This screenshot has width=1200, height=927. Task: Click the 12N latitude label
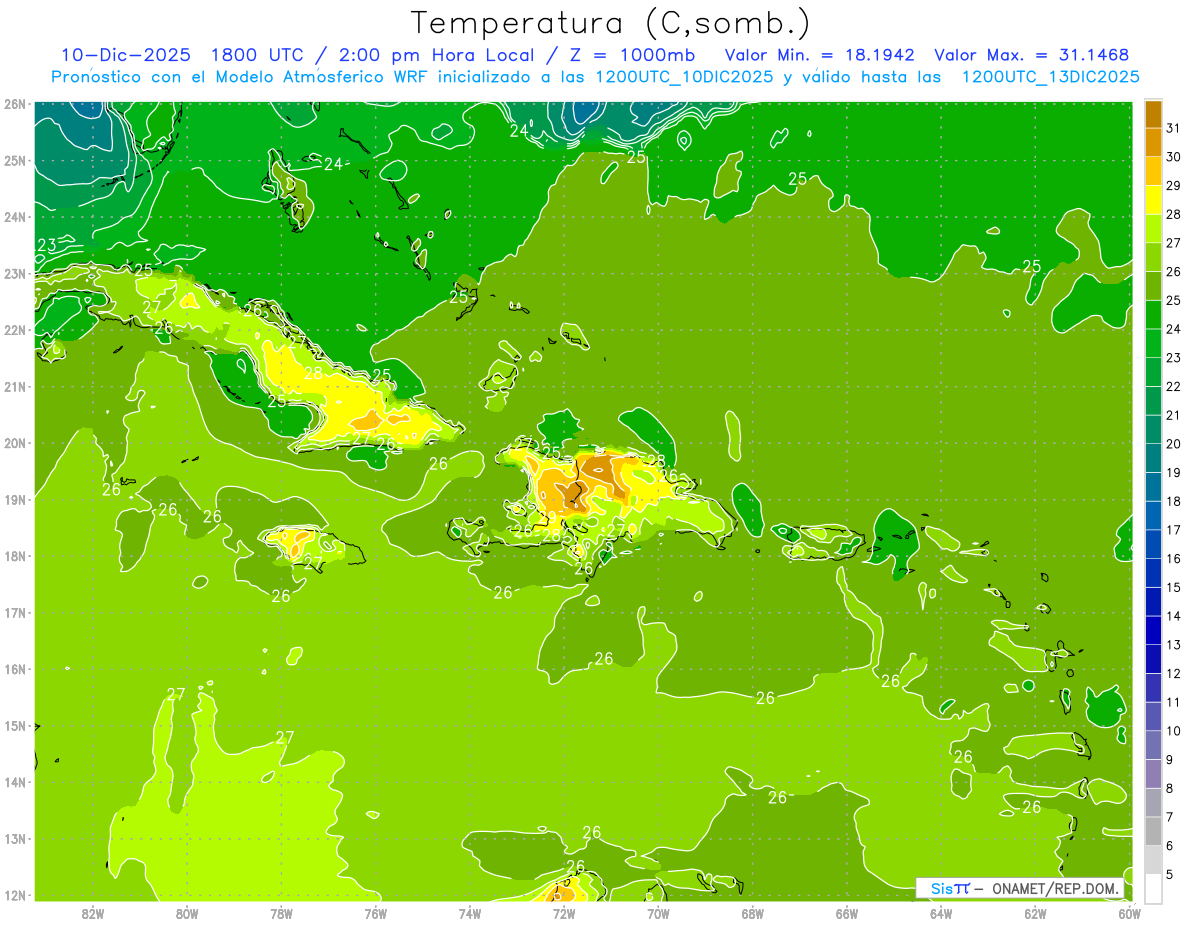click(x=14, y=895)
